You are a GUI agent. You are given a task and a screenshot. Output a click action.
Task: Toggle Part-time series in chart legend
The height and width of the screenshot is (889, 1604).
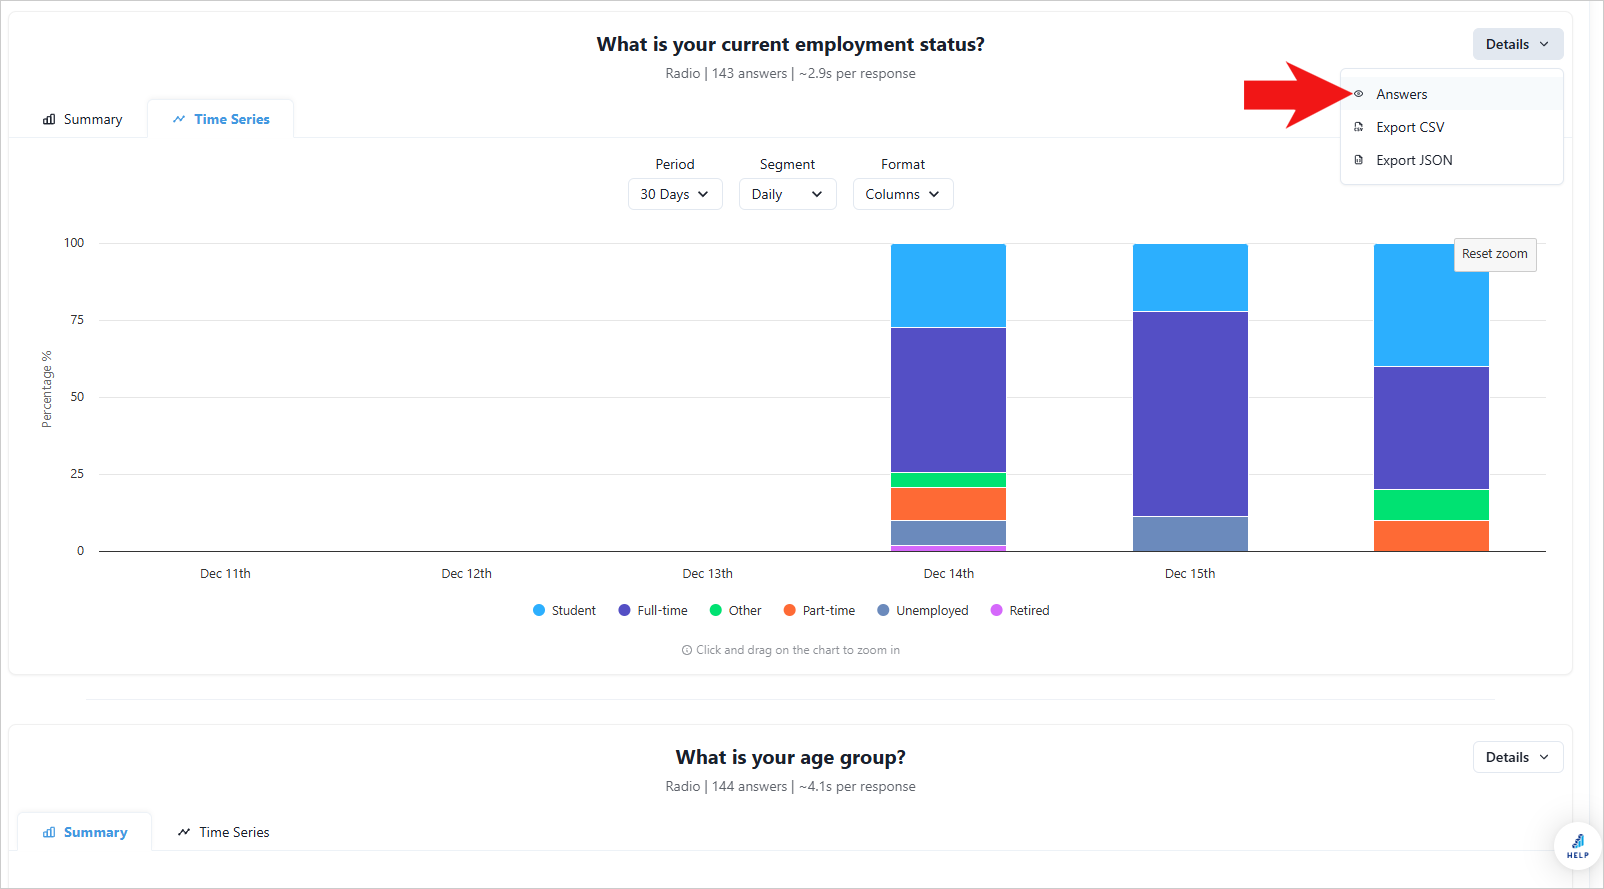[x=819, y=610]
